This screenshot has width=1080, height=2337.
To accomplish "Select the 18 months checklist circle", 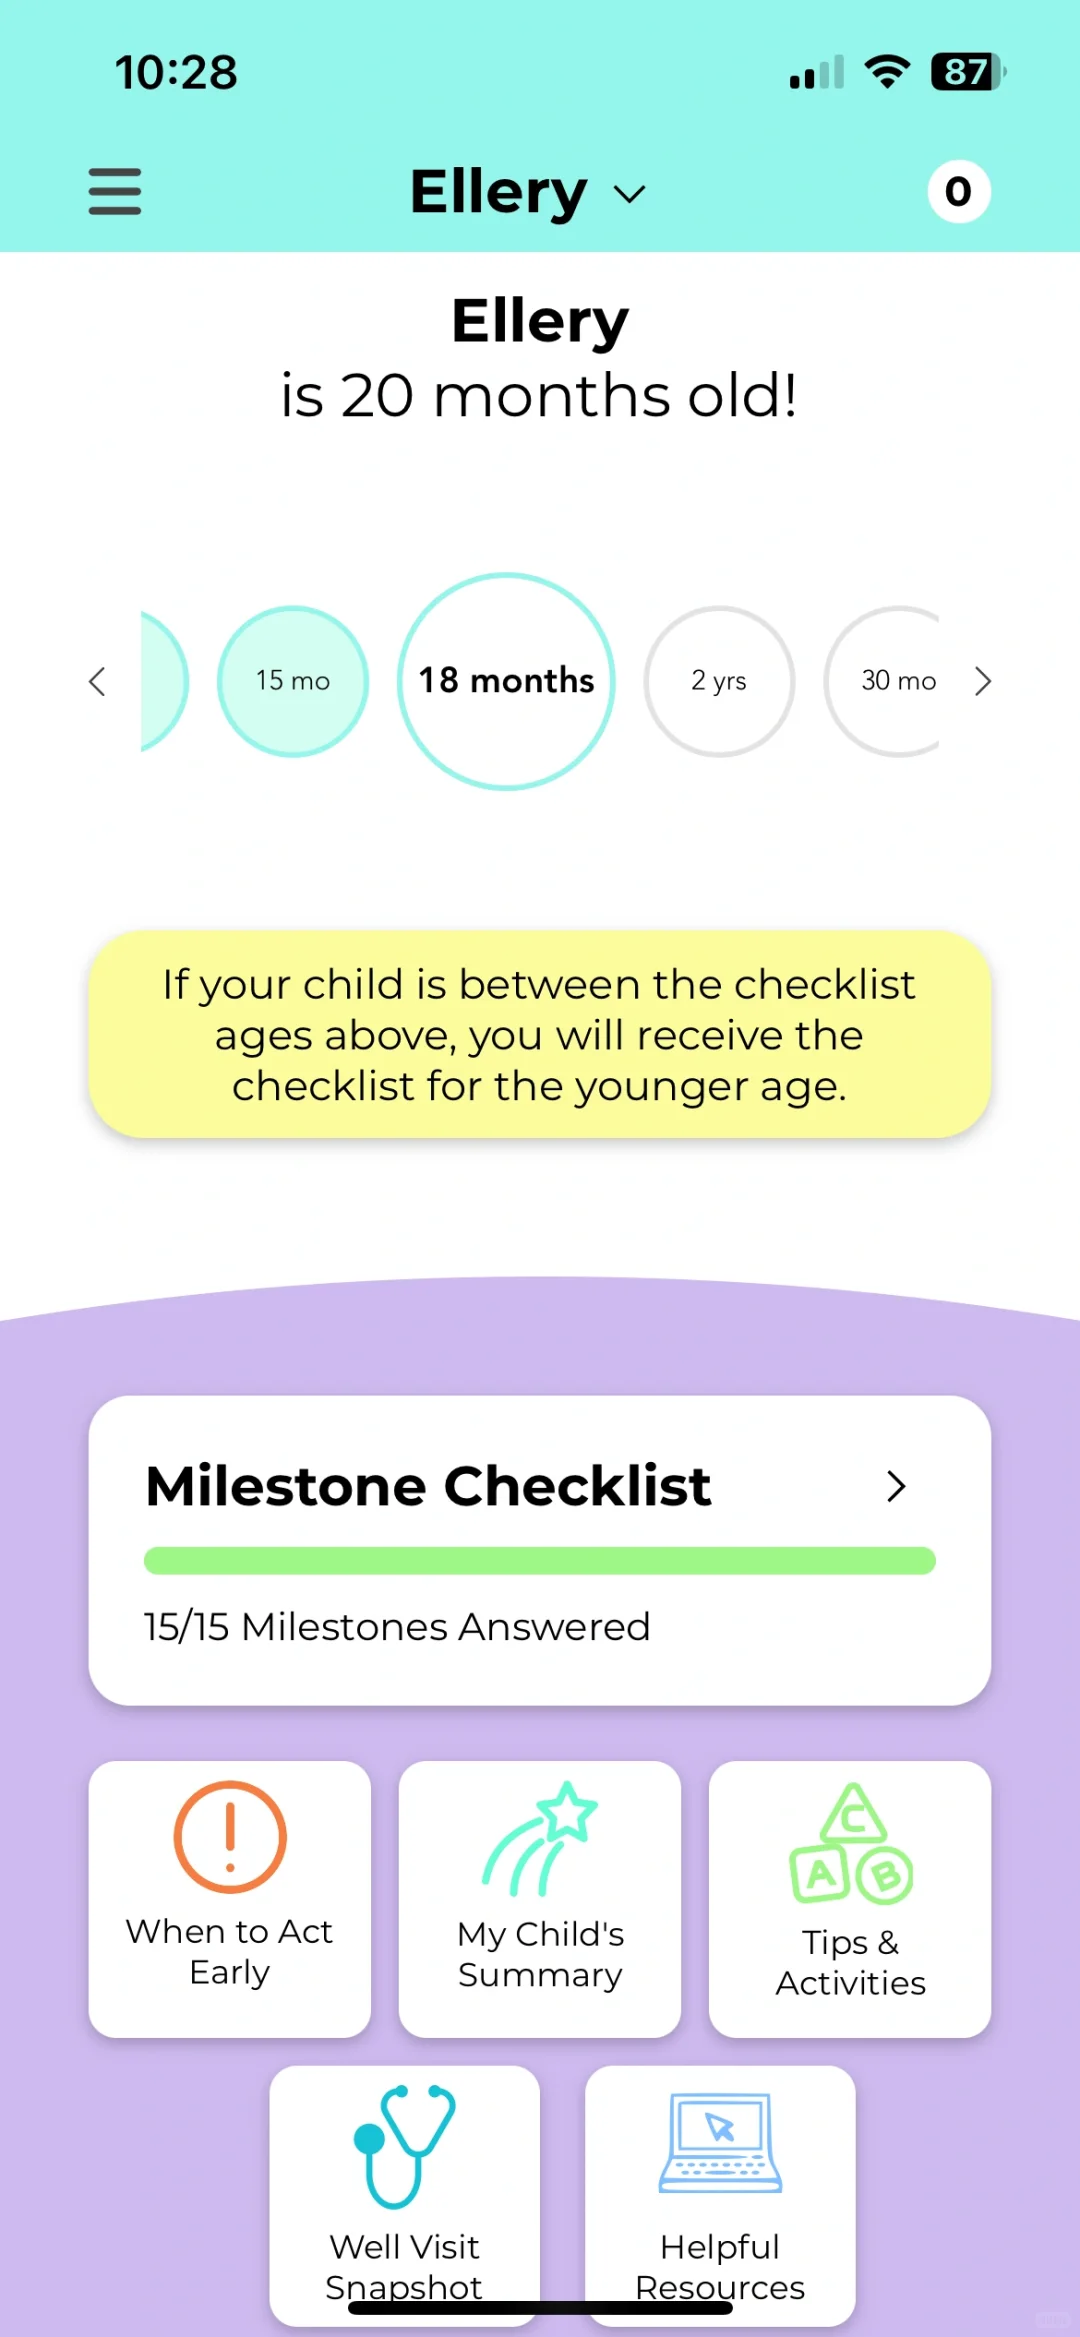I will [506, 681].
